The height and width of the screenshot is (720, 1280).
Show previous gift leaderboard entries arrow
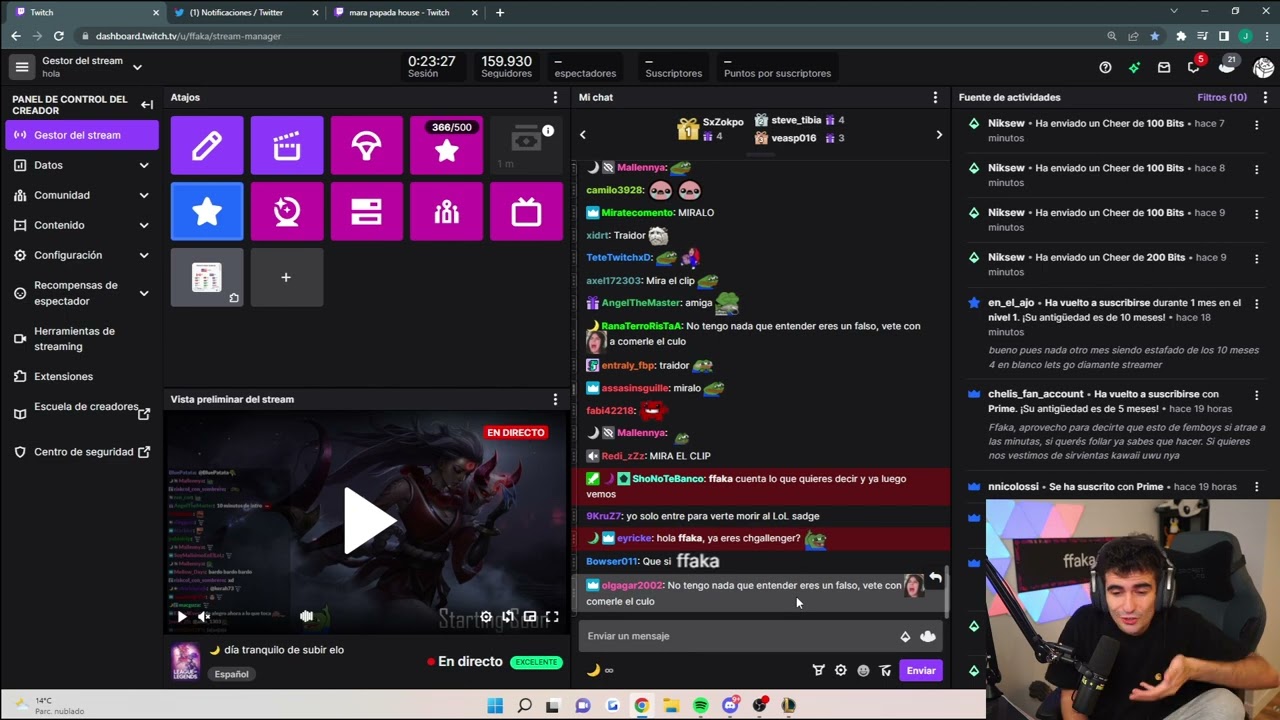583,134
